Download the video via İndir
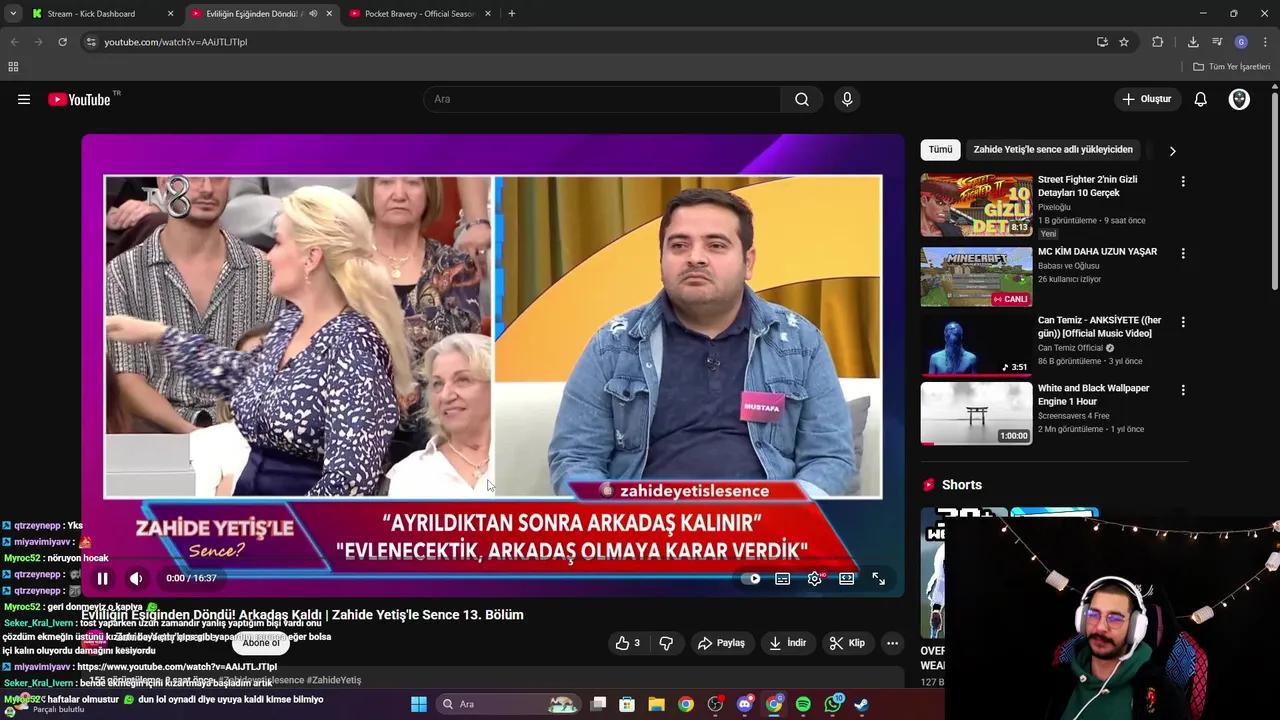 point(787,643)
